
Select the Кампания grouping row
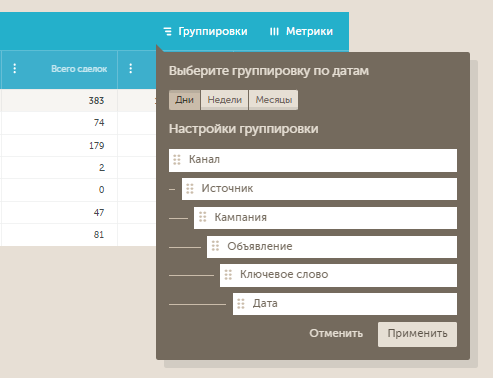[x=325, y=218]
